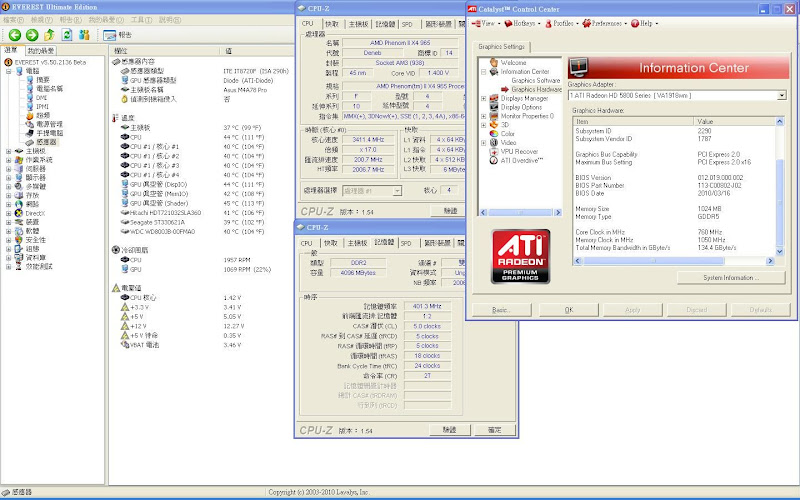Click the Basic... button in Catalyst
Image resolution: width=800 pixels, height=500 pixels.
pos(502,310)
